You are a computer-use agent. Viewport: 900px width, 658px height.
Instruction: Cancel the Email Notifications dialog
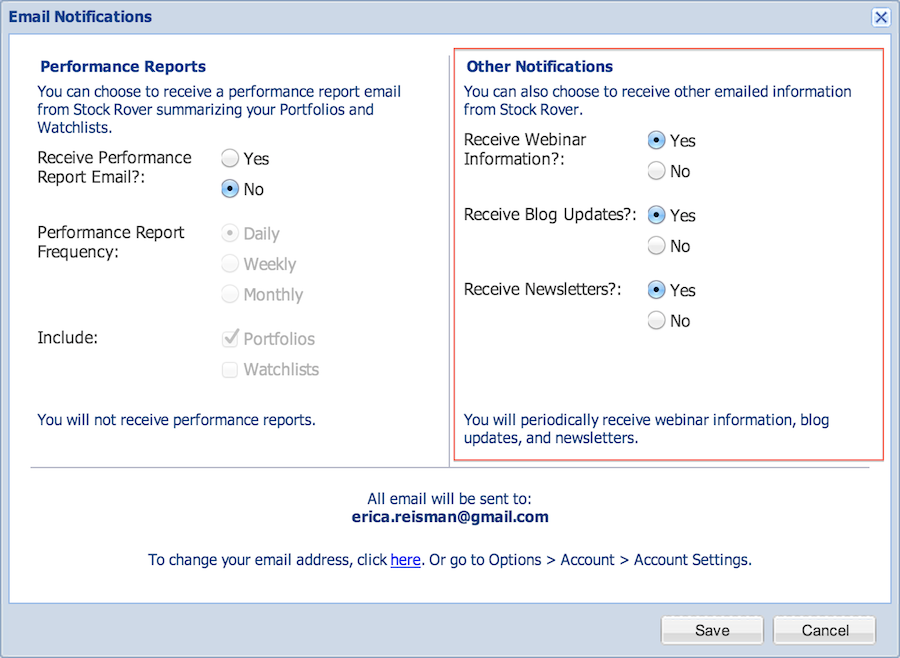[x=825, y=630]
